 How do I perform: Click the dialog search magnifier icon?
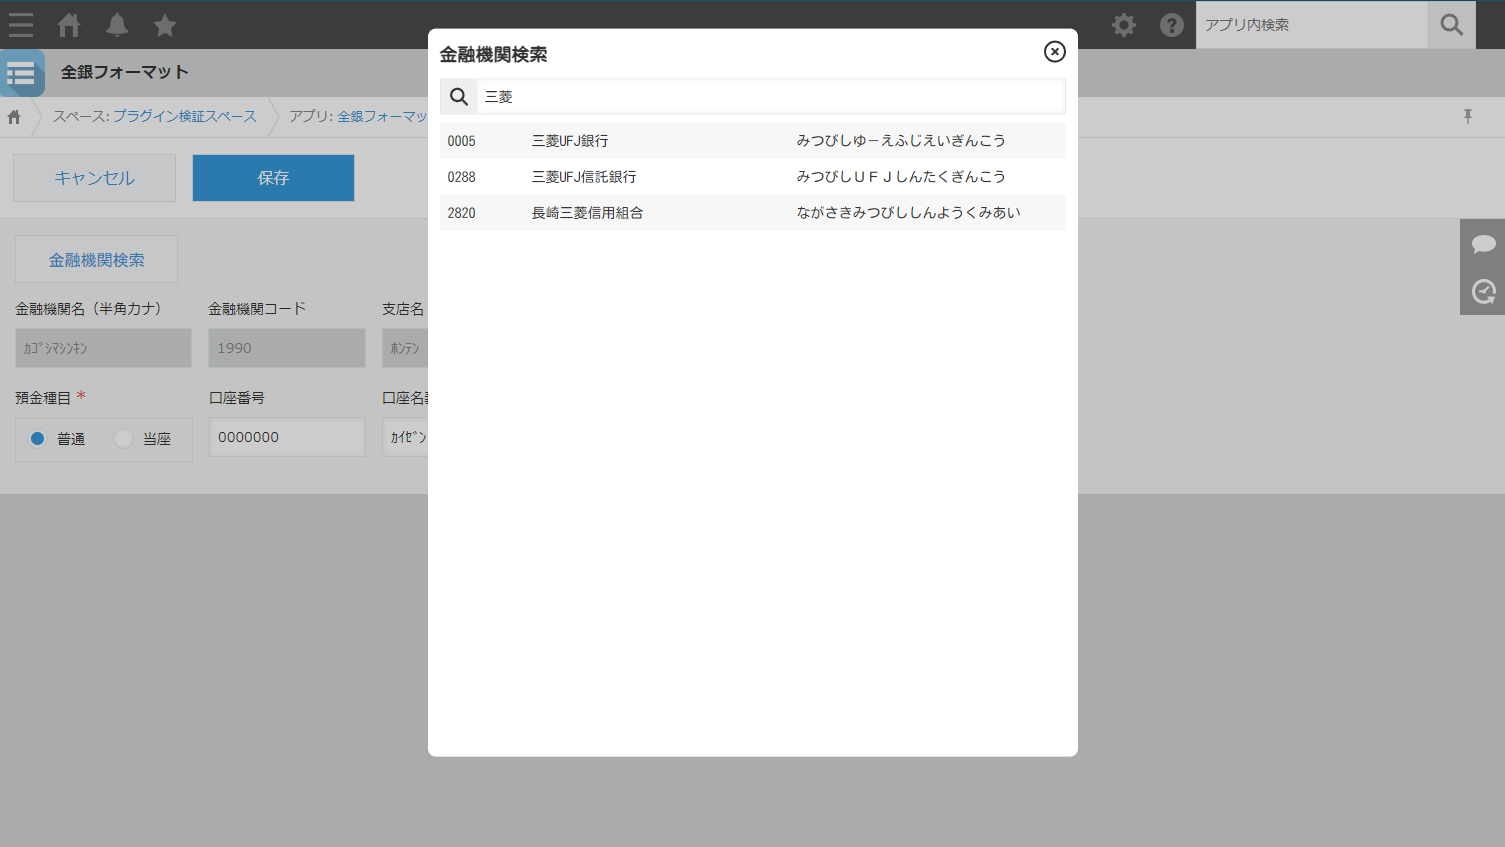pyautogui.click(x=459, y=97)
